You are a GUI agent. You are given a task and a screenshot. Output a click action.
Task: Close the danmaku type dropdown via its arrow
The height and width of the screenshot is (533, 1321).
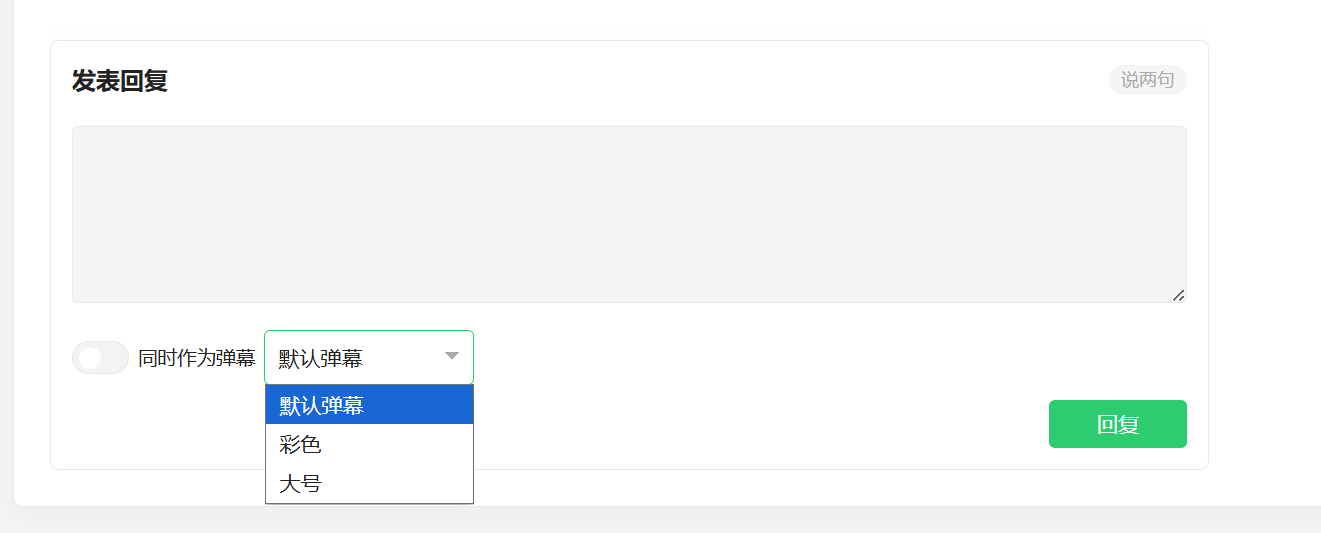pos(451,356)
